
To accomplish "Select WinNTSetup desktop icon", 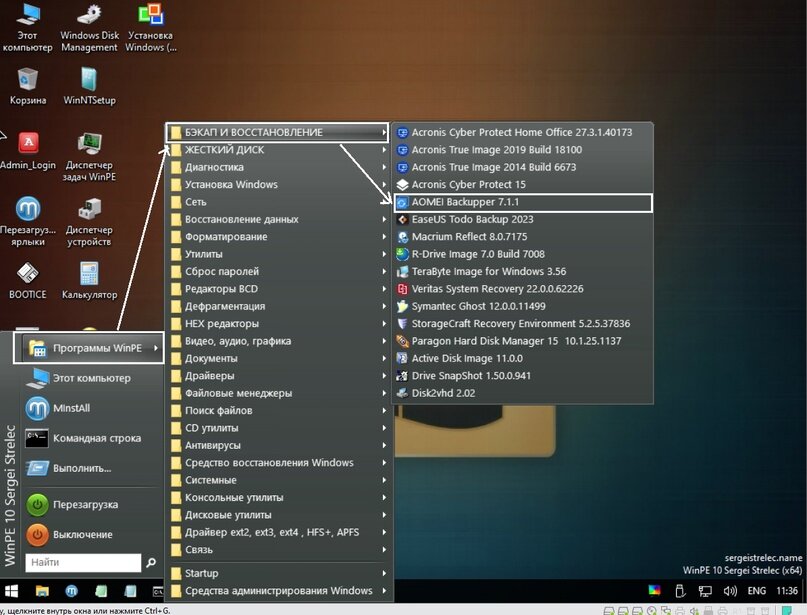I will [x=90, y=86].
